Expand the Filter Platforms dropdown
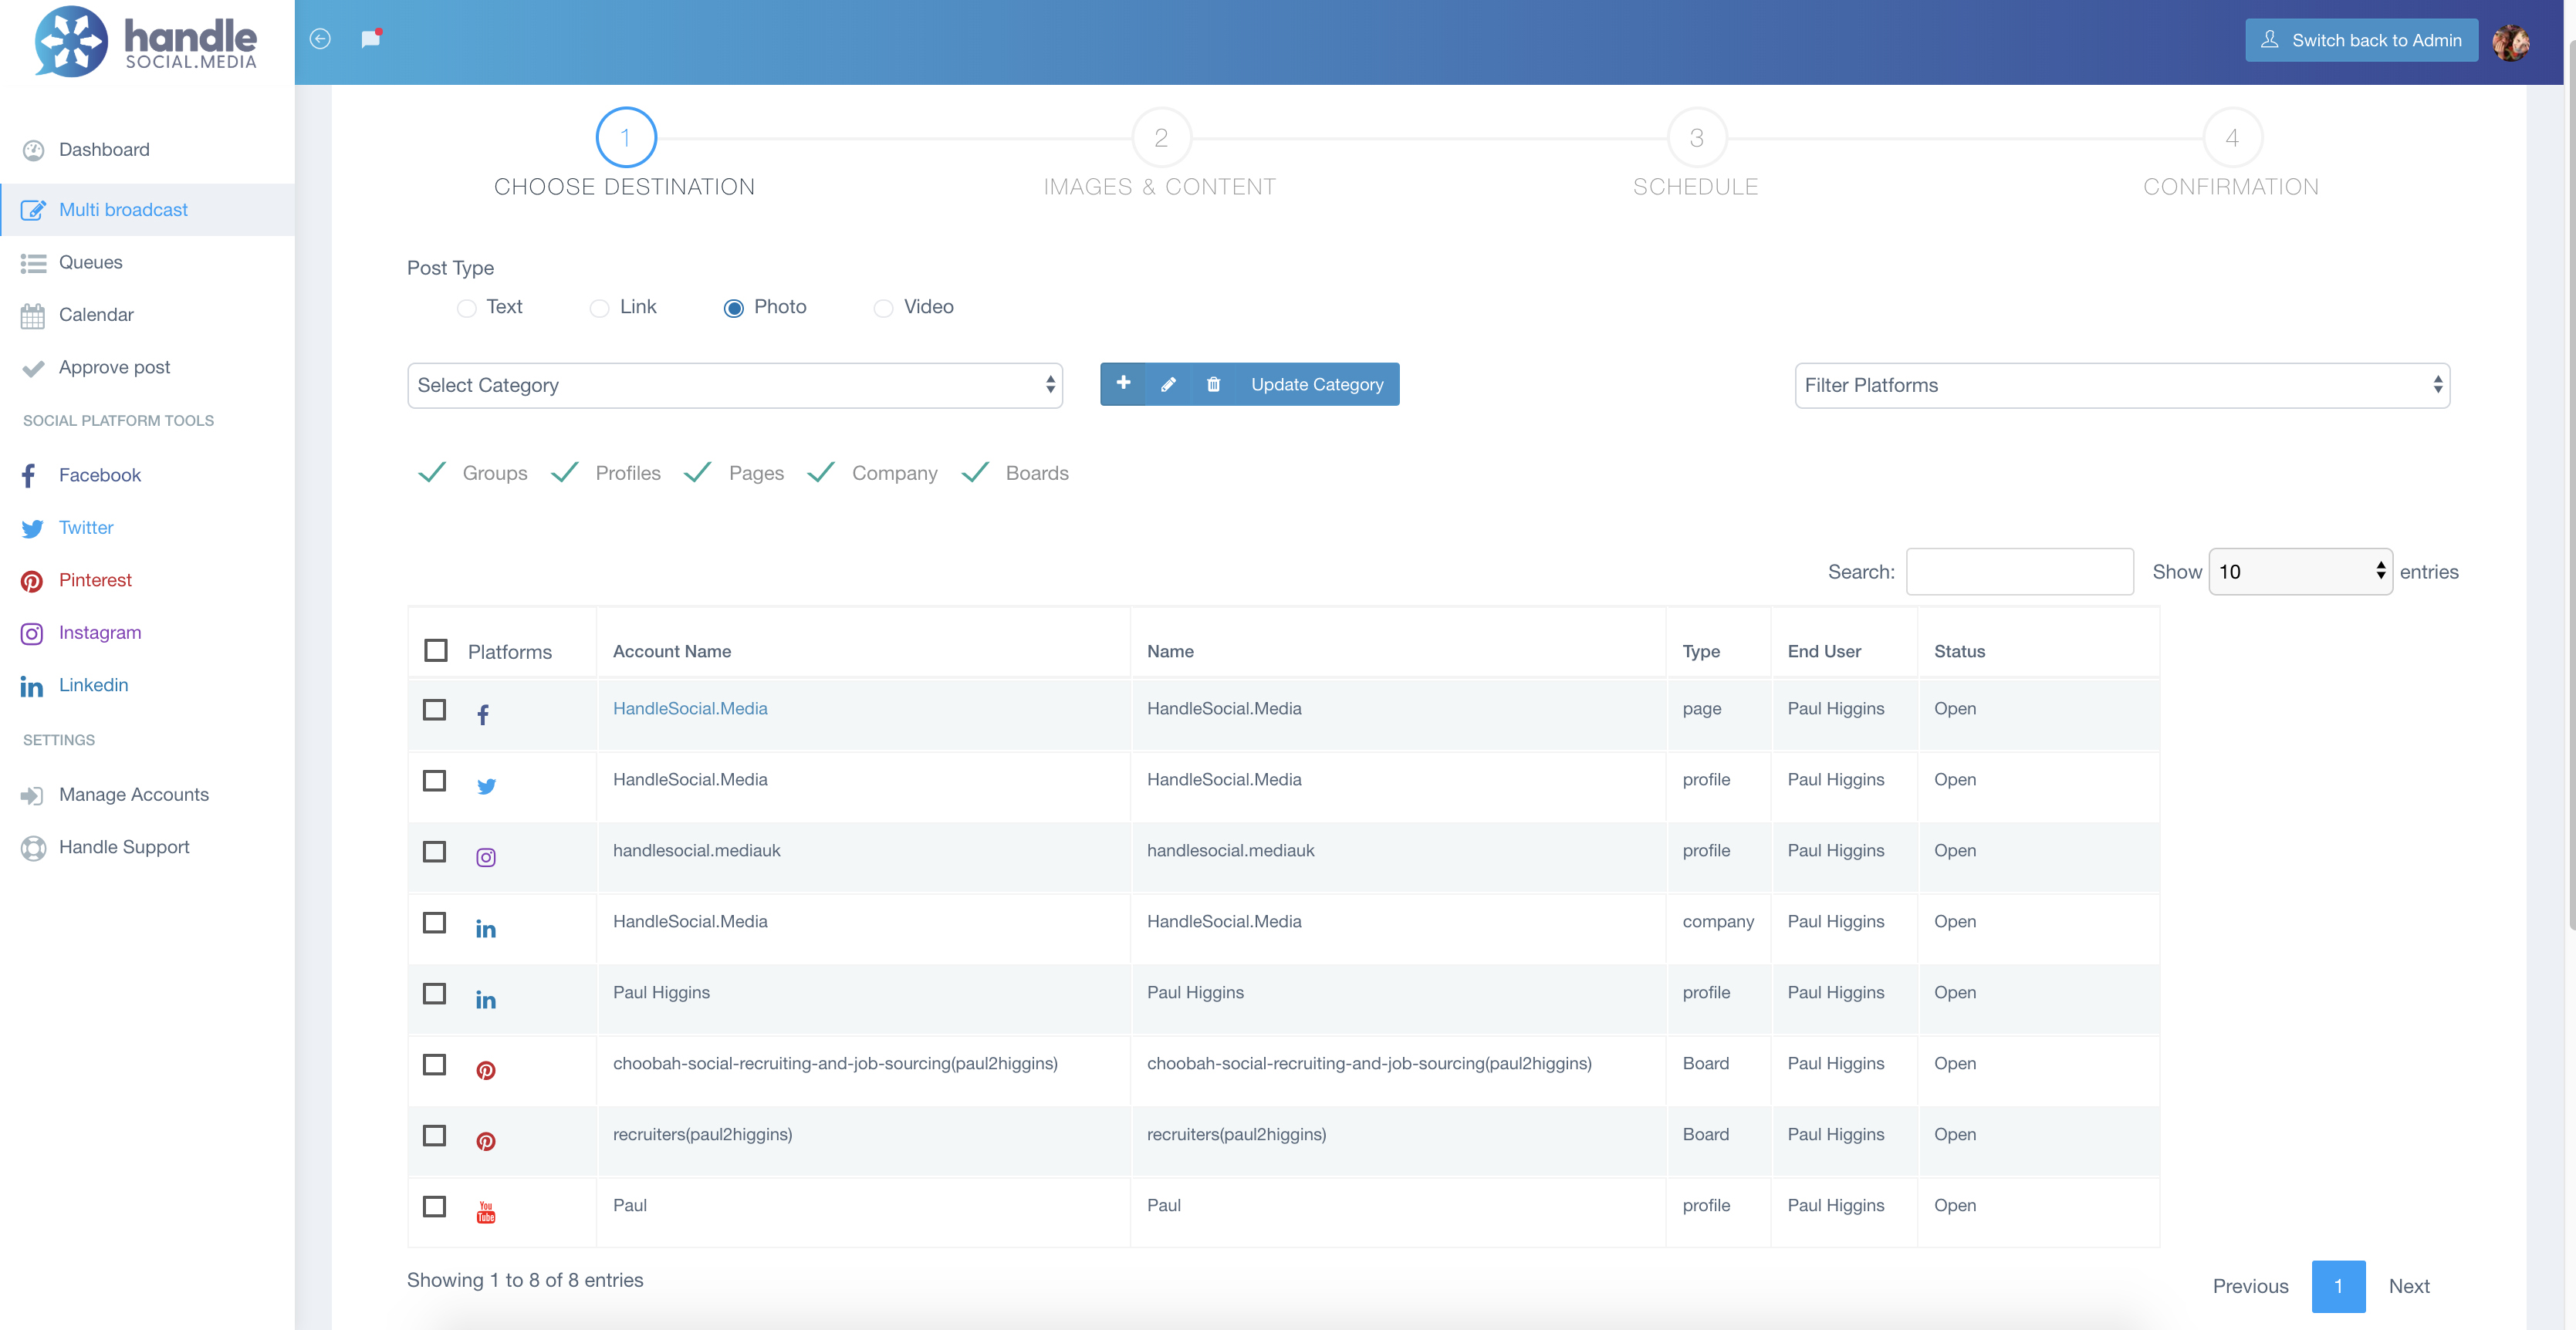 (x=2121, y=385)
